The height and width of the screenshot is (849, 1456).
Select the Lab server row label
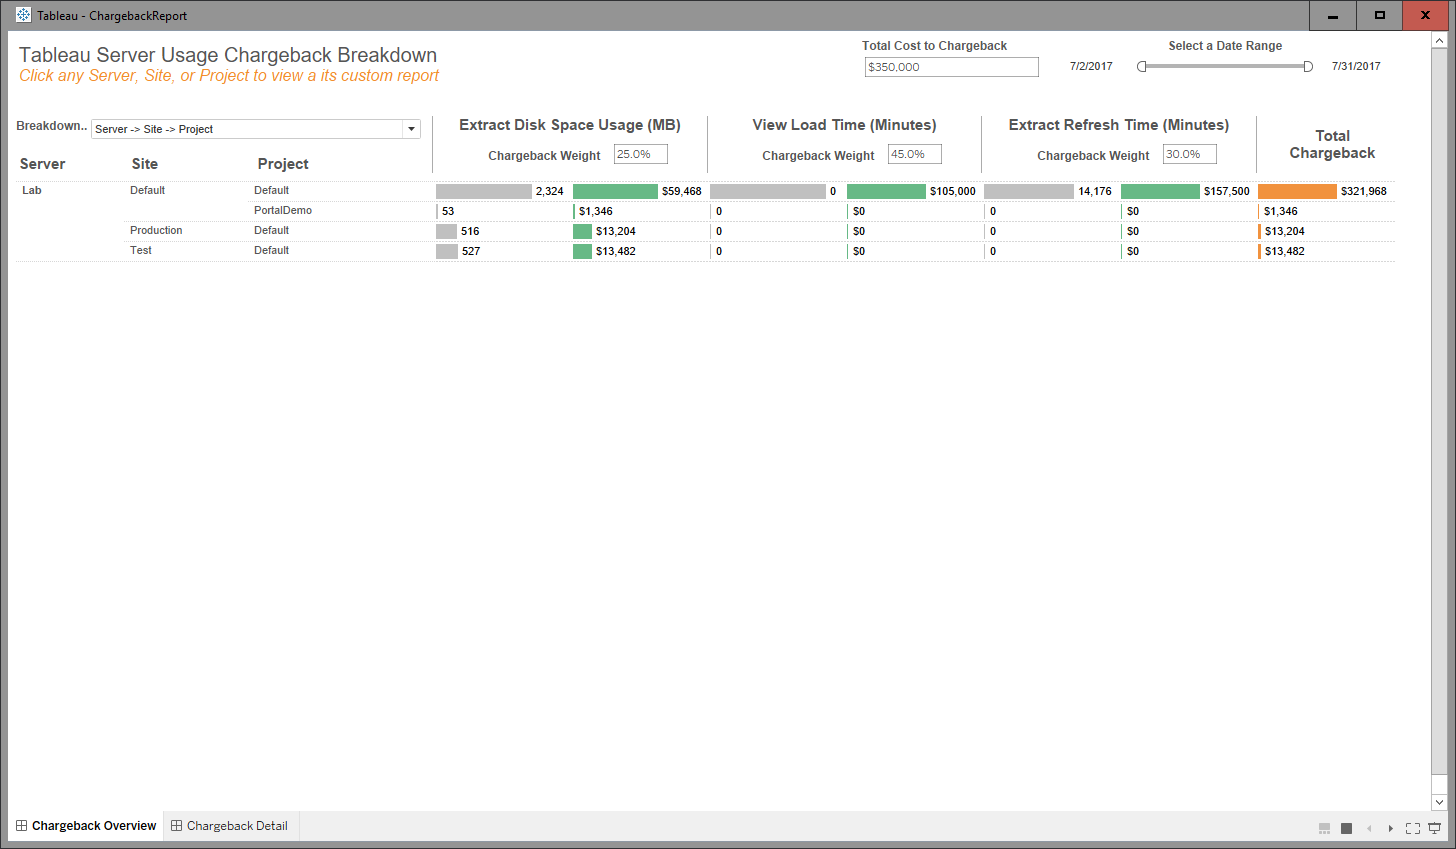coord(32,190)
